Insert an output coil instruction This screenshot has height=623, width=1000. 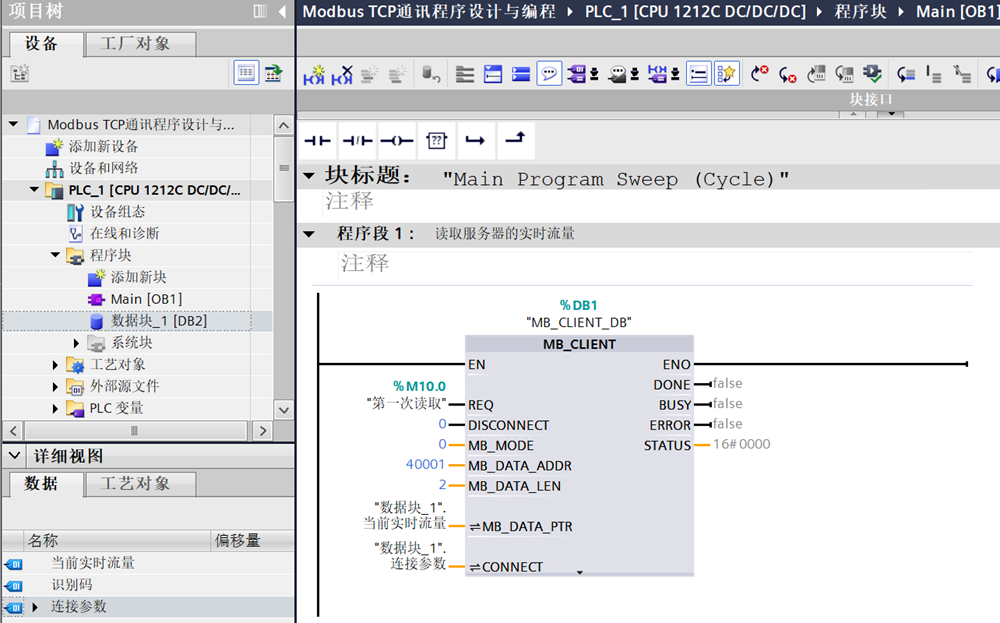pos(396,141)
